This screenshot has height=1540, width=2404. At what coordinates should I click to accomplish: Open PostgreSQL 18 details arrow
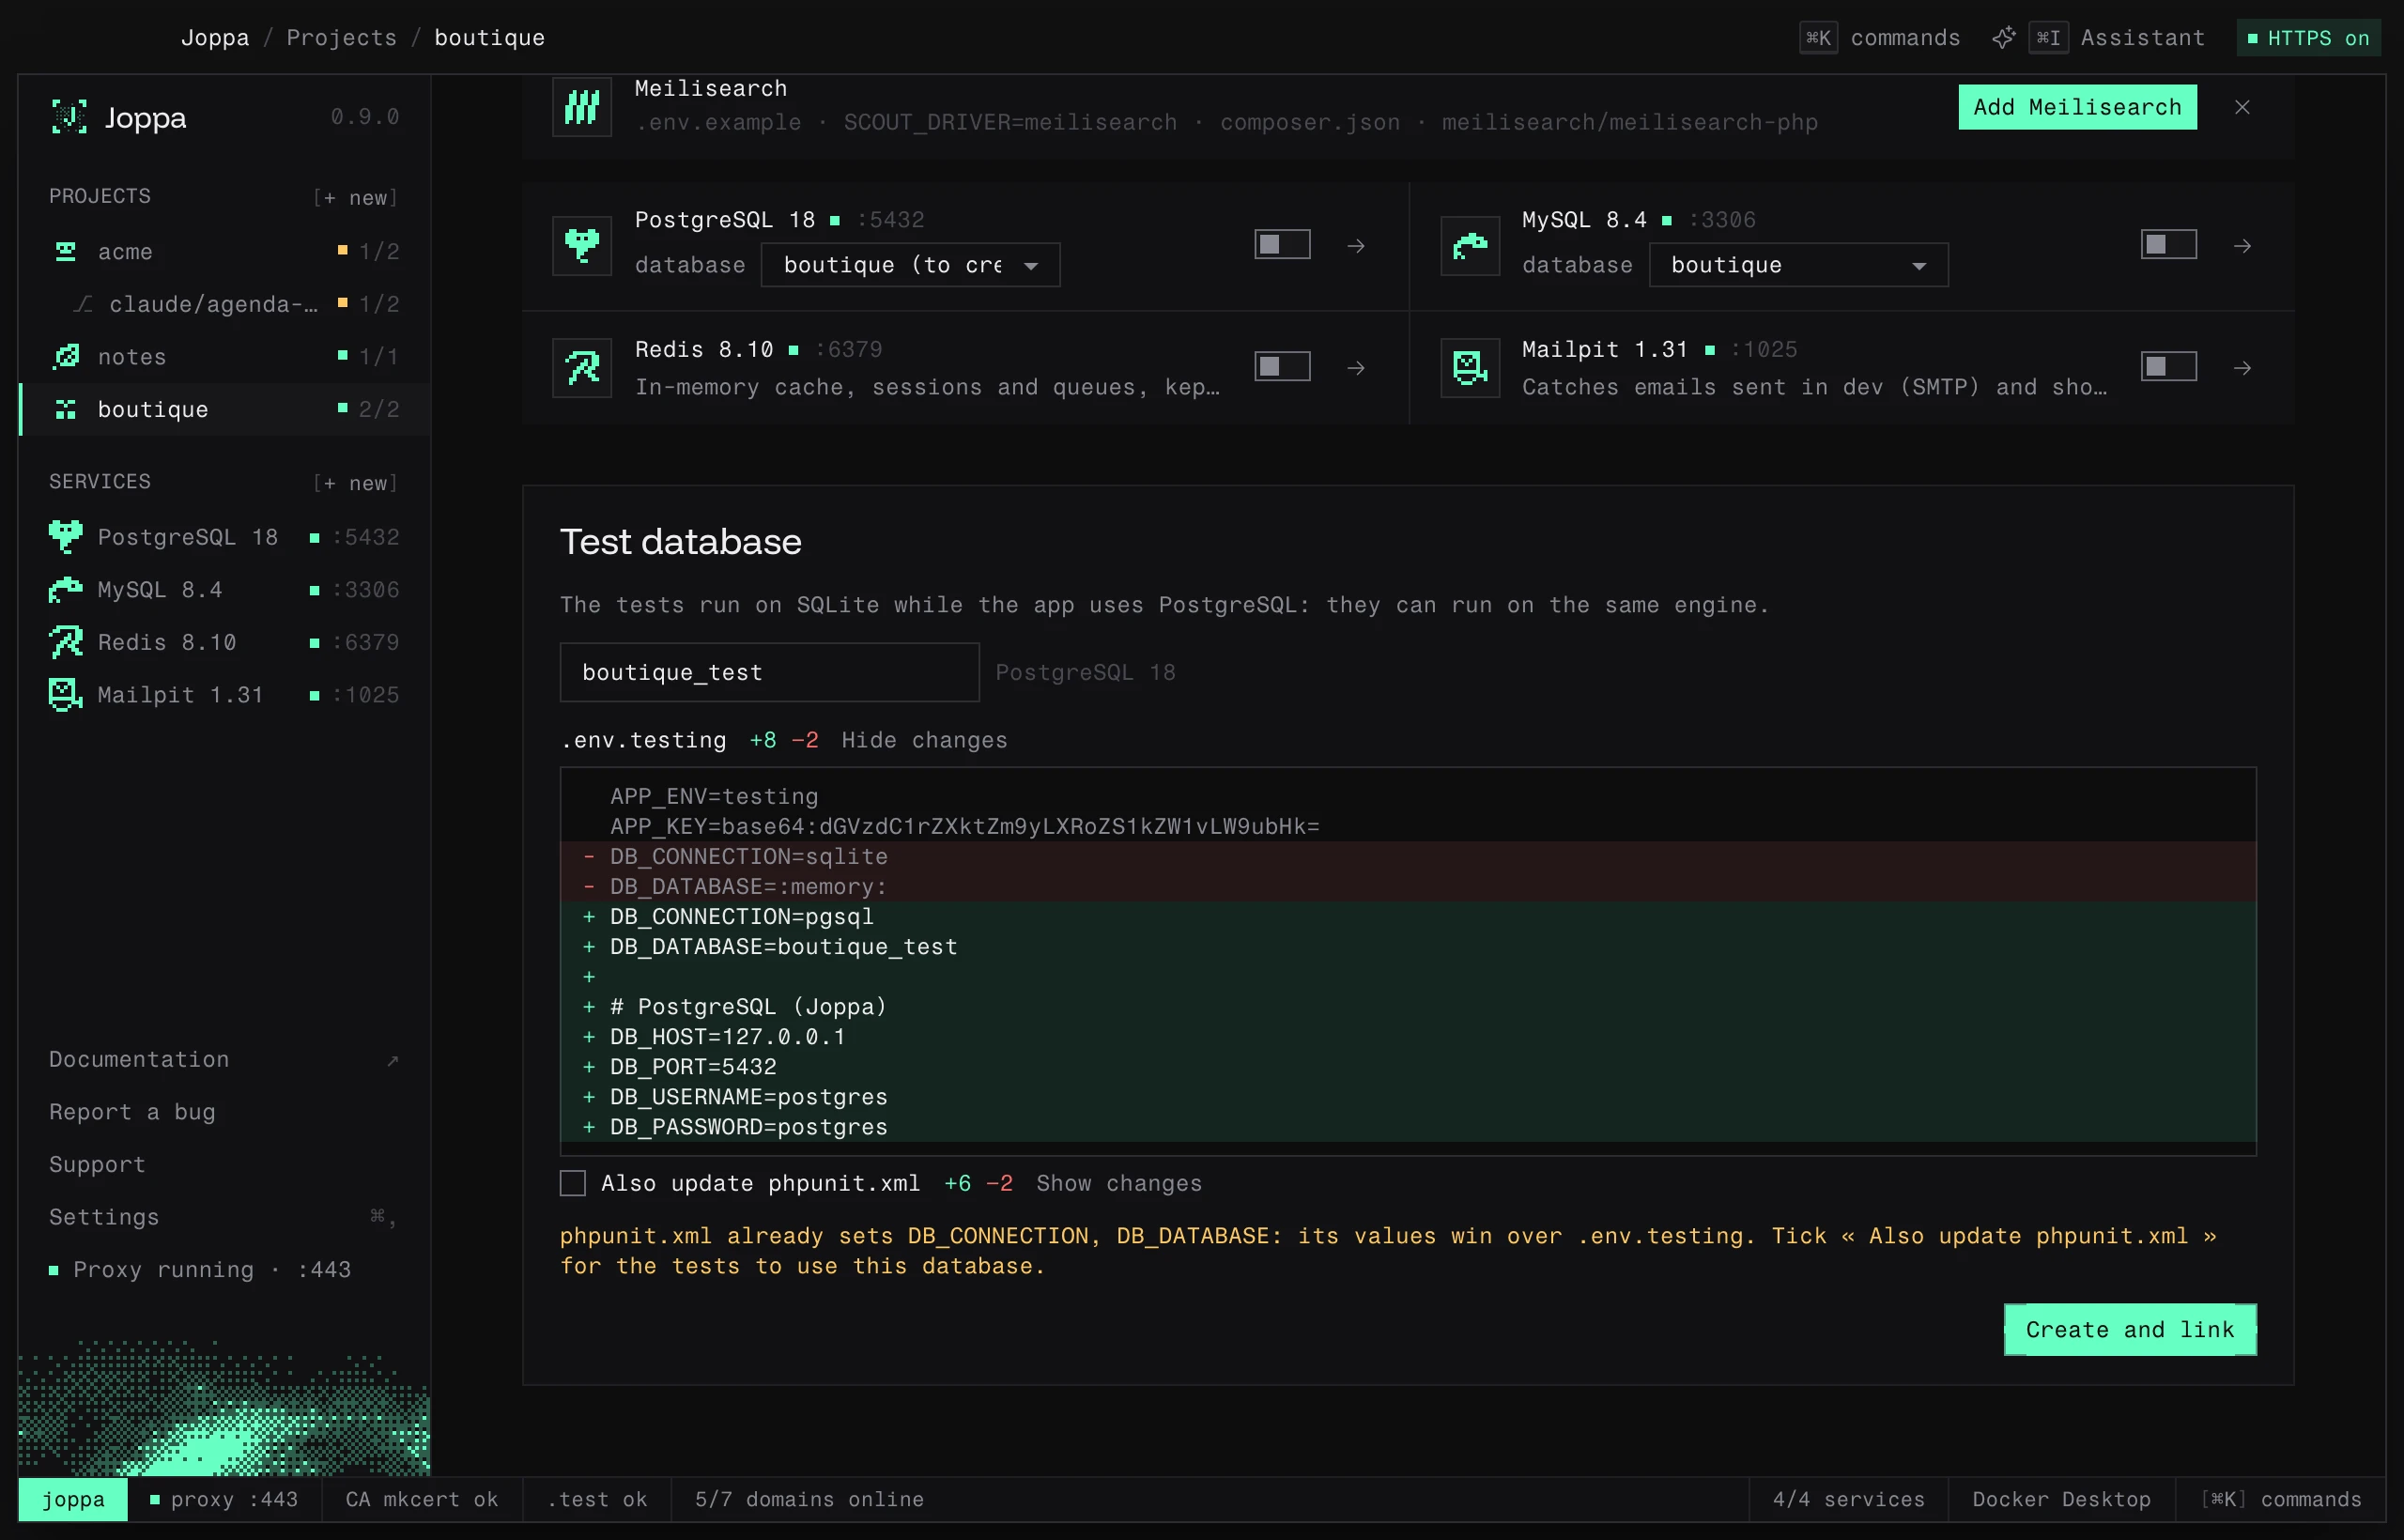(x=1356, y=245)
